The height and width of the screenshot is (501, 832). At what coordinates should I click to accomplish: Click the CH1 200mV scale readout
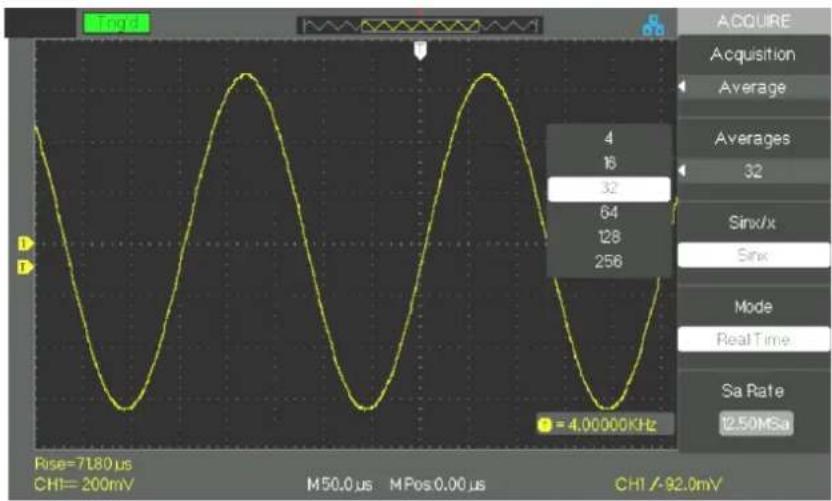[84, 484]
